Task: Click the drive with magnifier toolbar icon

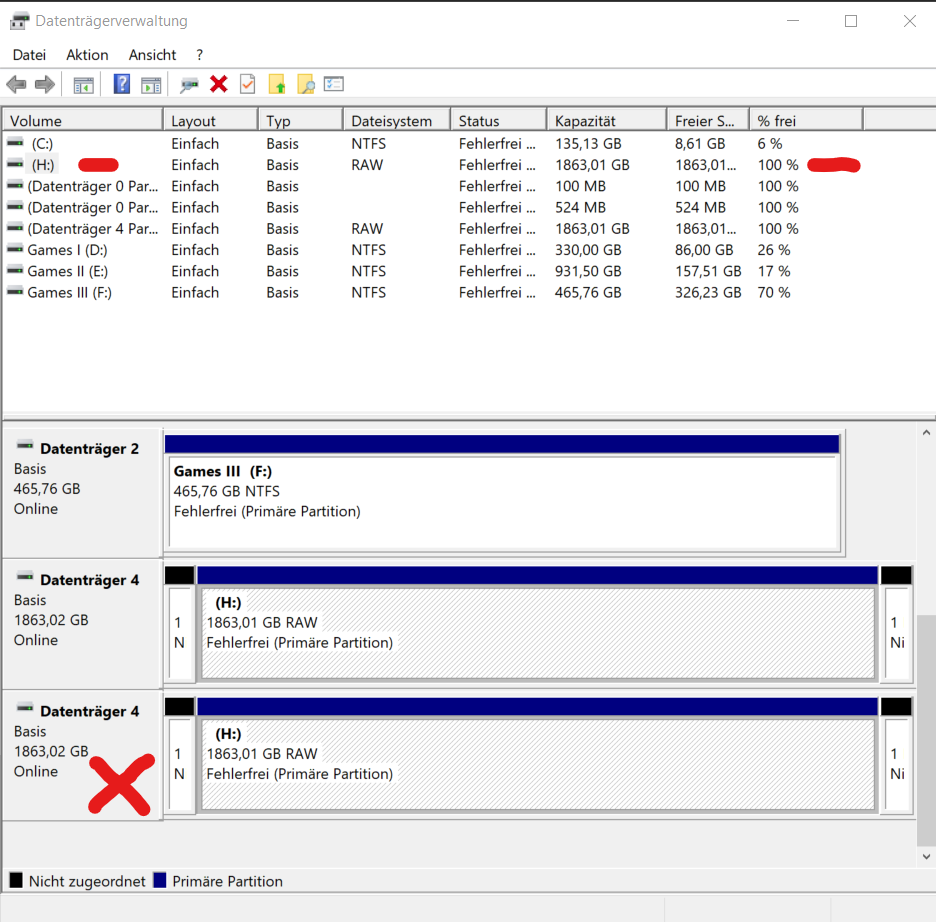Action: [x=189, y=85]
